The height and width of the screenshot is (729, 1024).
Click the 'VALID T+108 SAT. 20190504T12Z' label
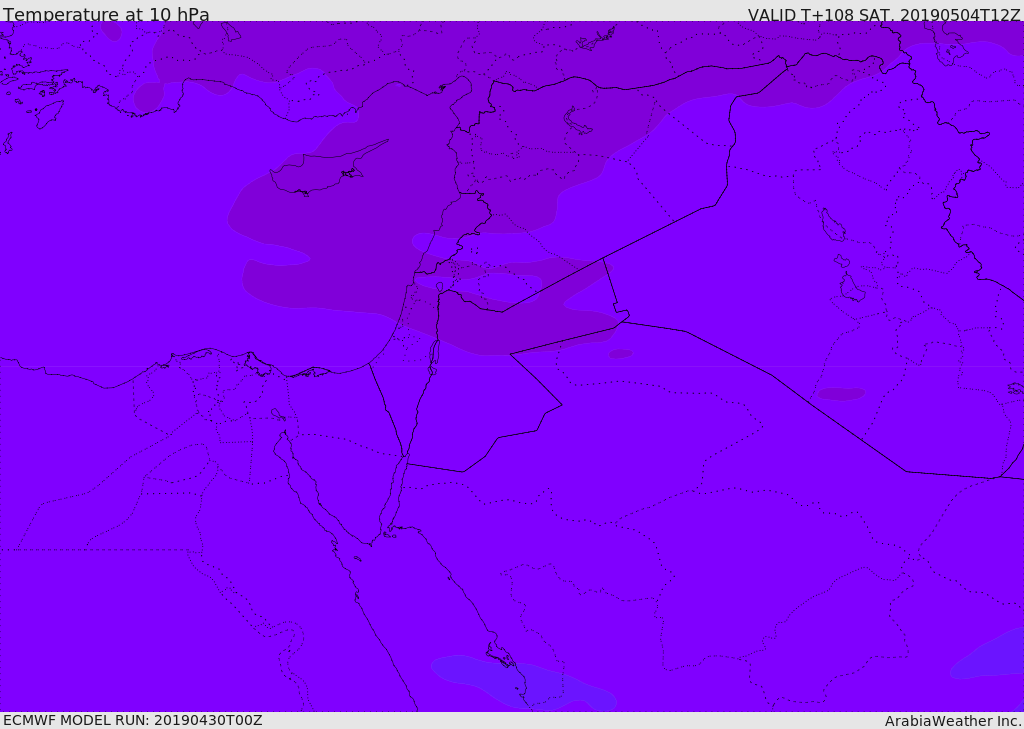884,15
